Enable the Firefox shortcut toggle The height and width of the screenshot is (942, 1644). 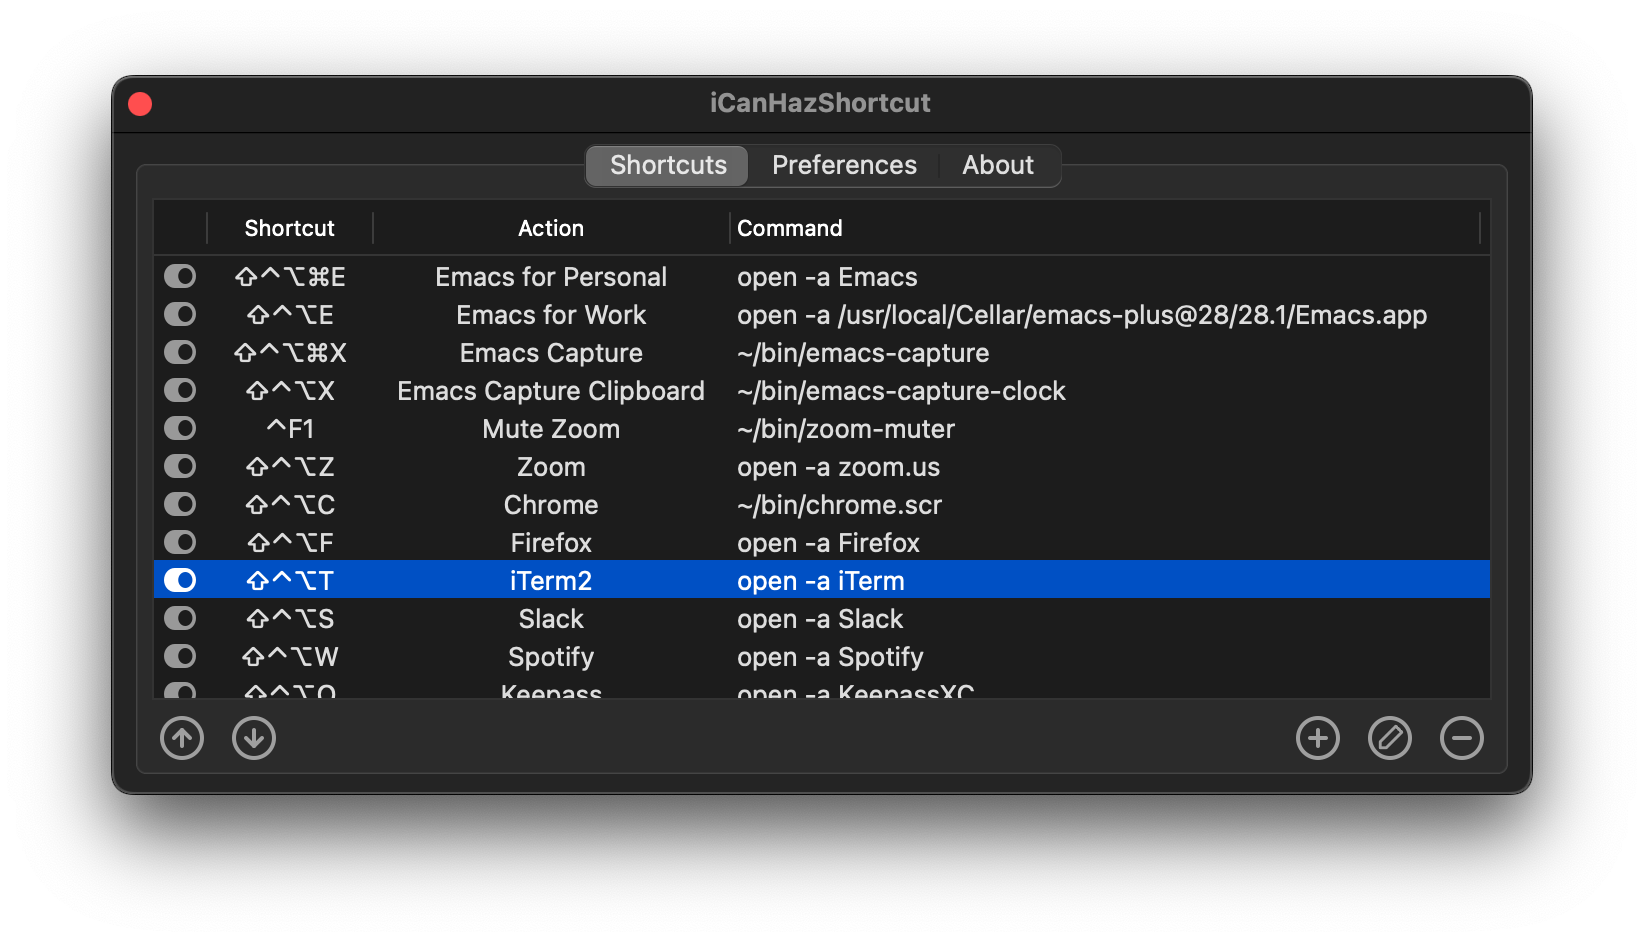click(x=180, y=542)
